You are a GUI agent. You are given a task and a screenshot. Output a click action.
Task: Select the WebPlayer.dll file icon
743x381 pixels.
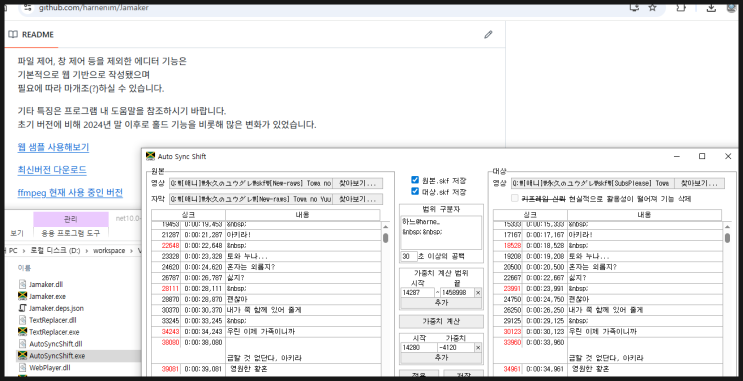coord(22,367)
